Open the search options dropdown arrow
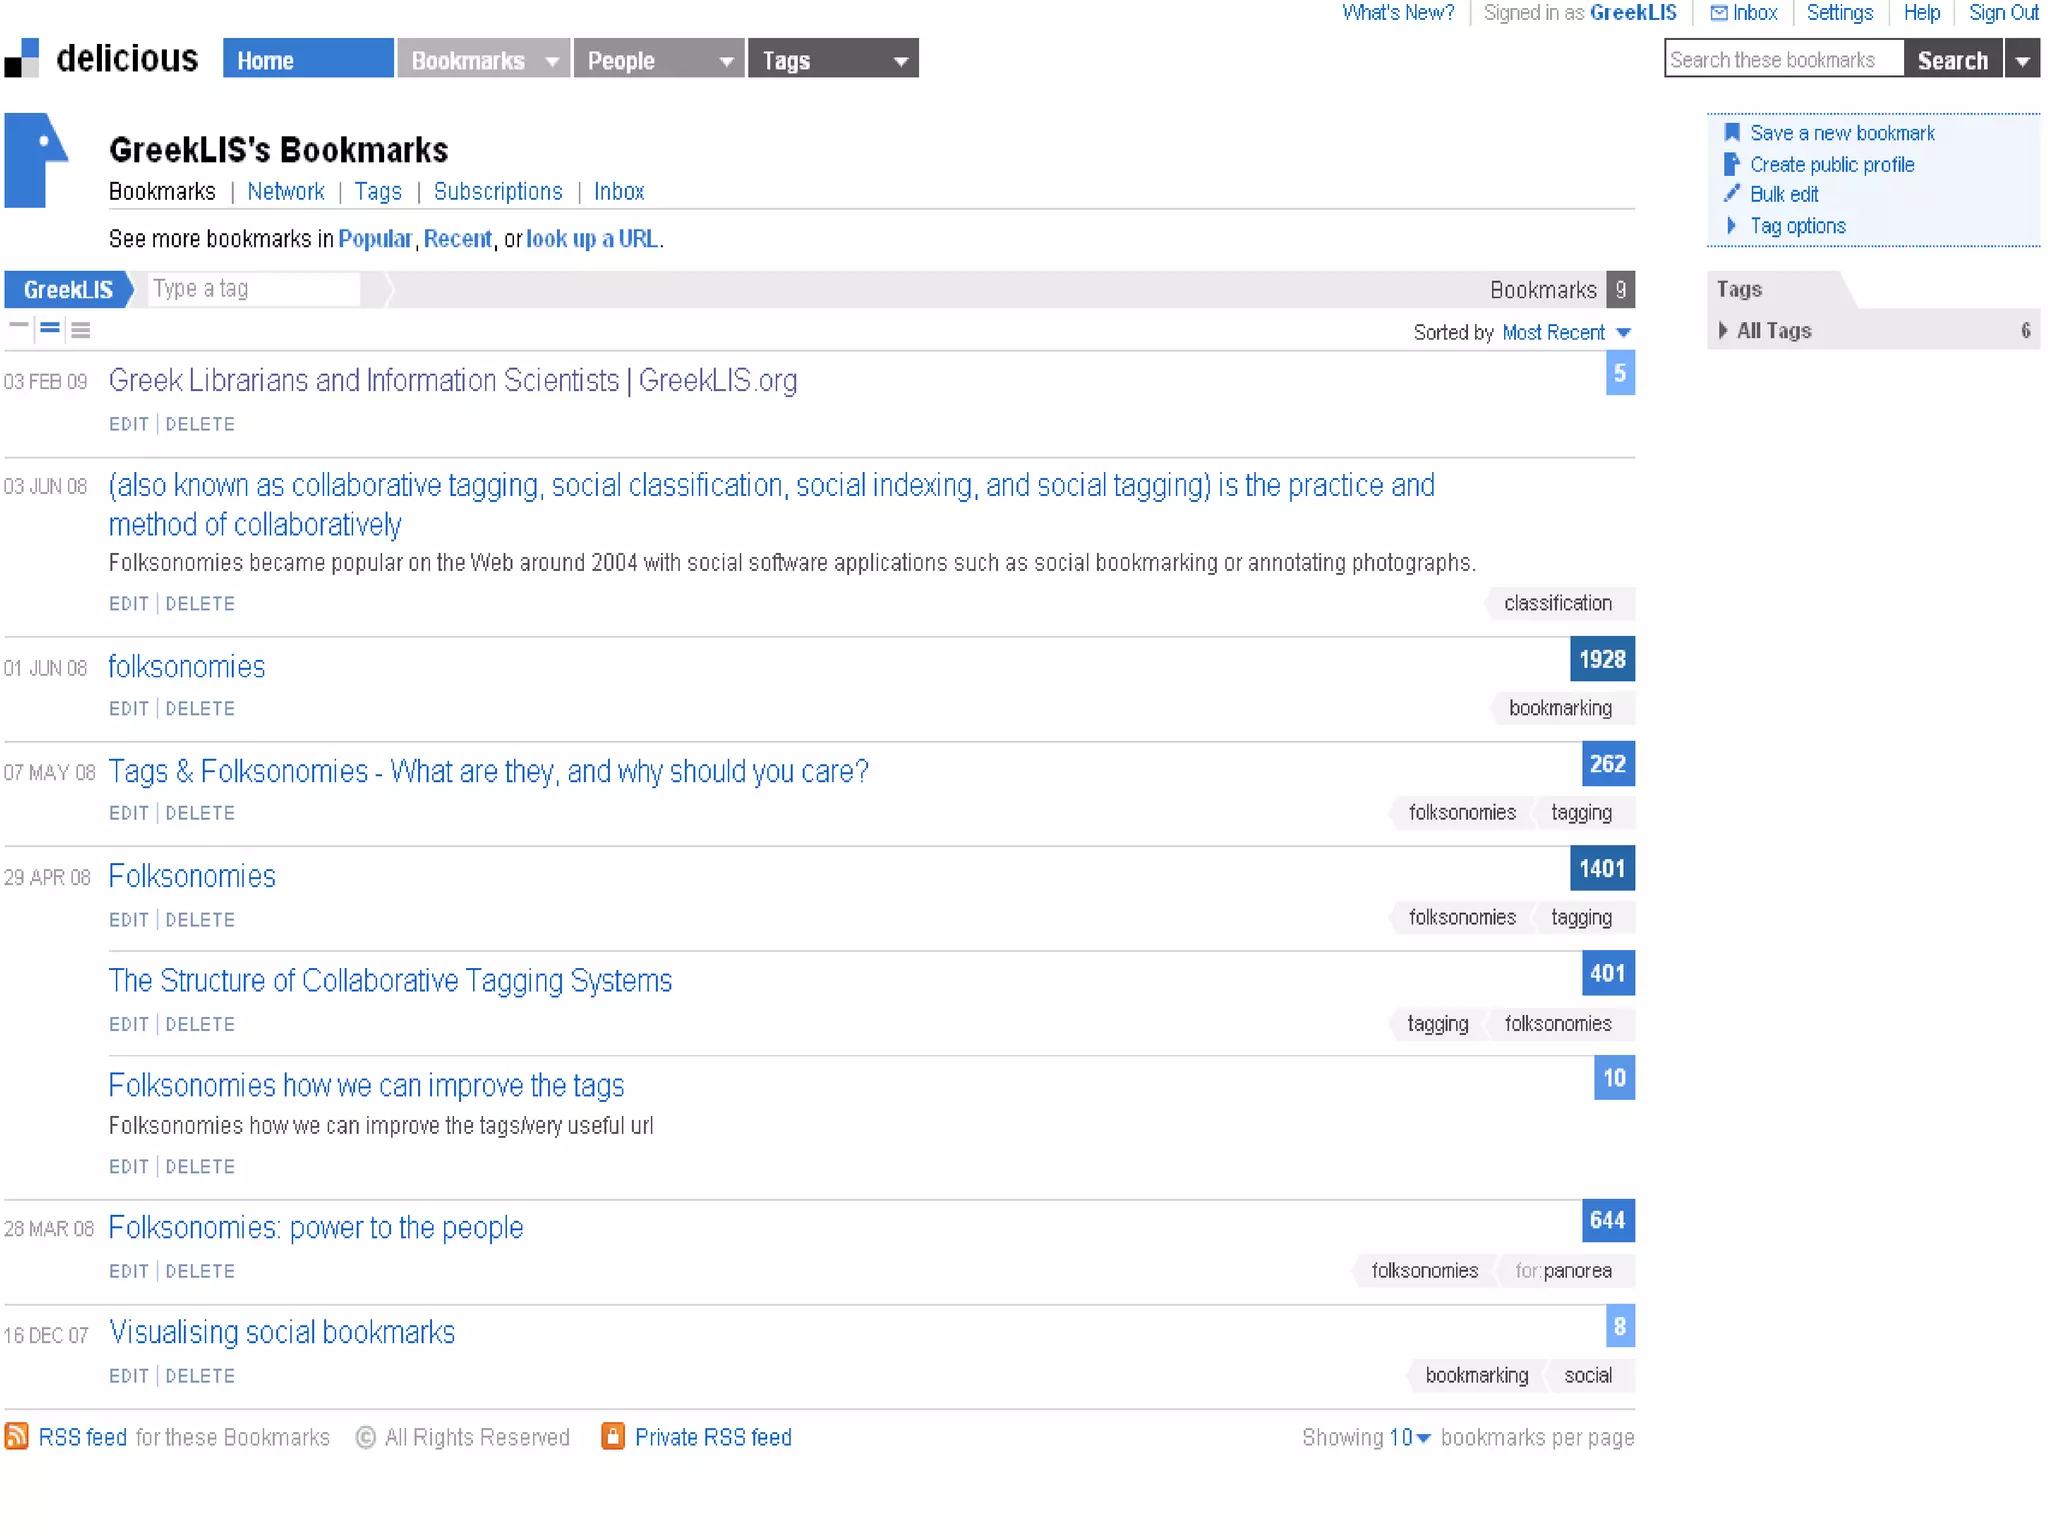Screen dimensions: 2048x1536 coord(2022,61)
